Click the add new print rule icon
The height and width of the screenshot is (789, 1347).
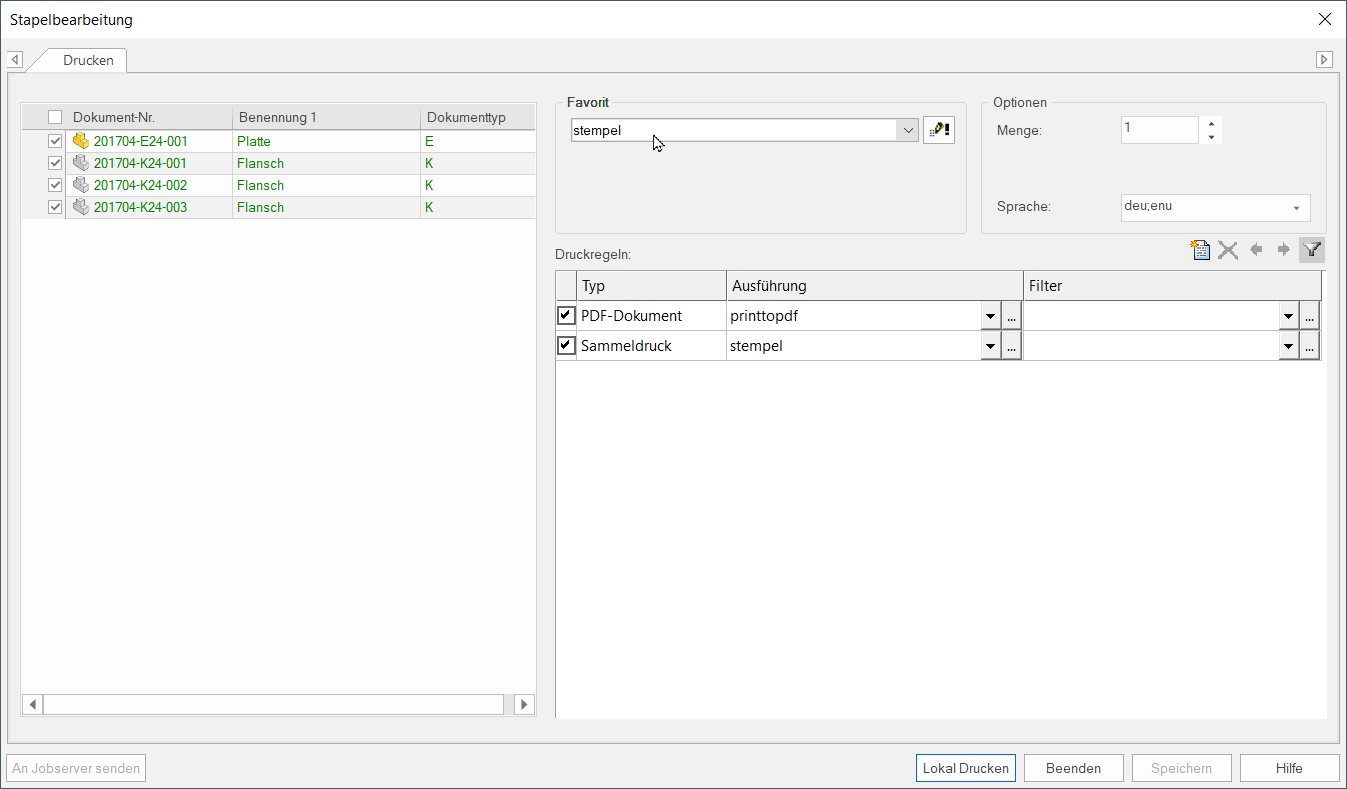(1200, 250)
